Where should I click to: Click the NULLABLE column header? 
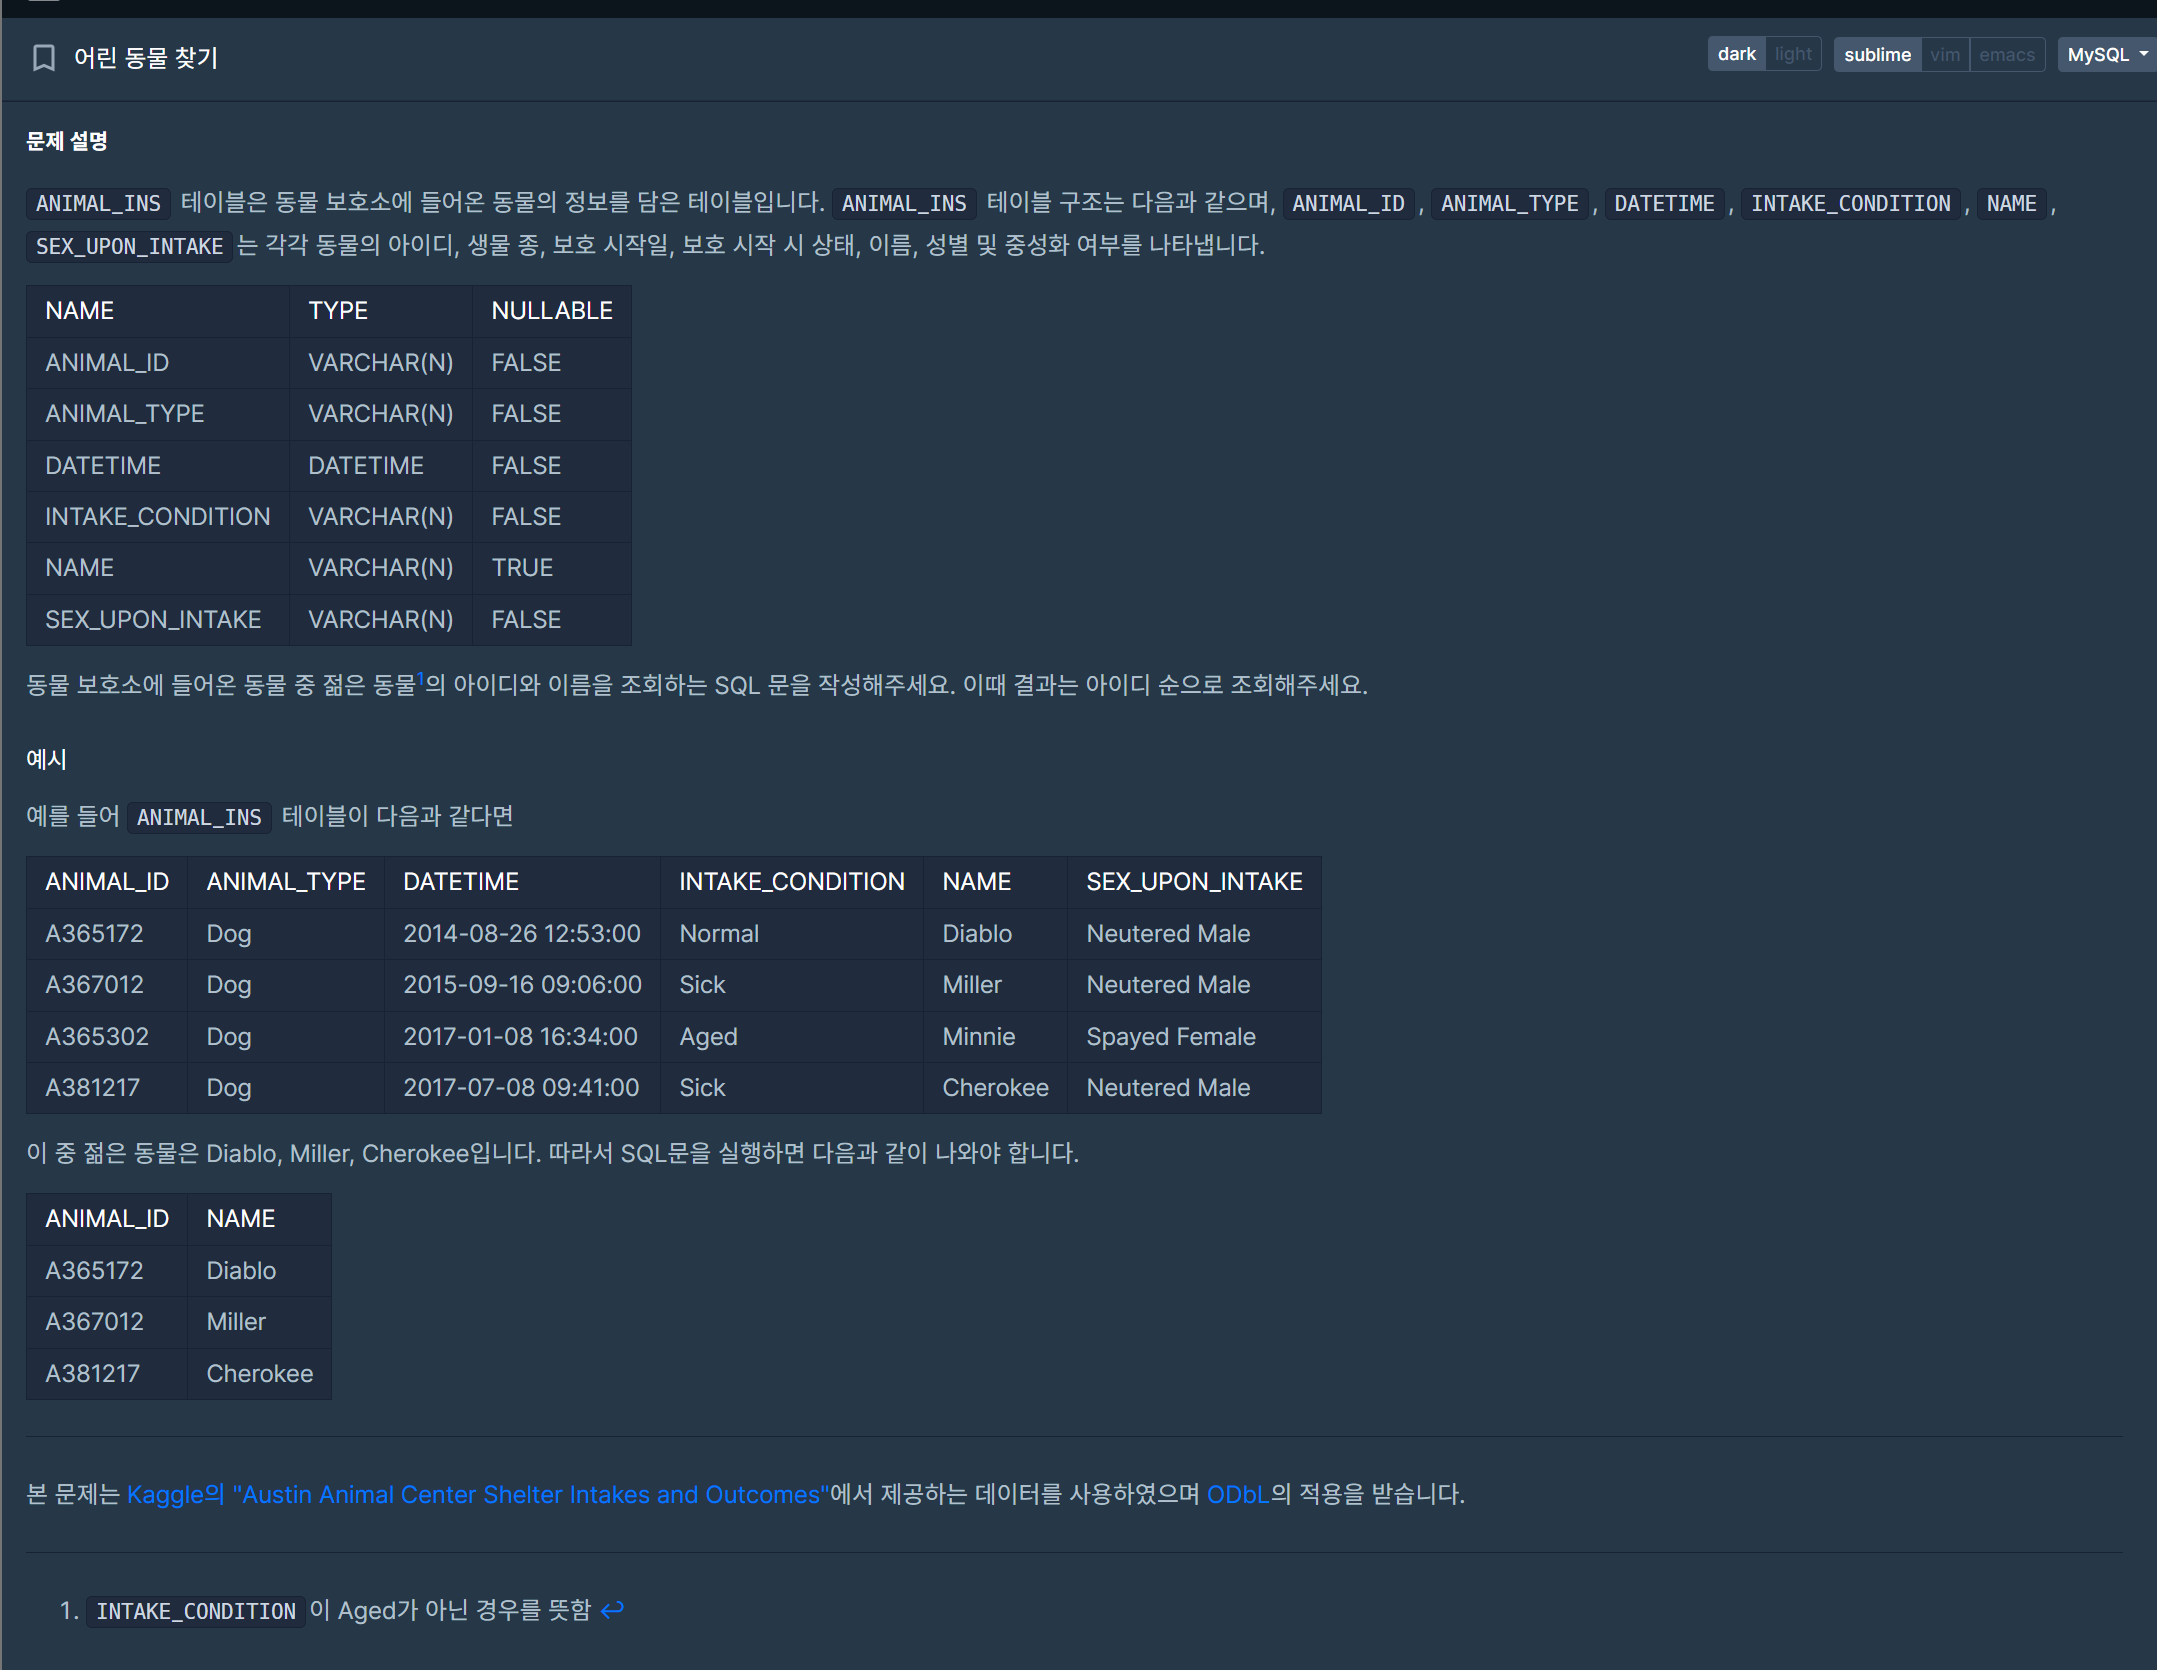pyautogui.click(x=551, y=311)
